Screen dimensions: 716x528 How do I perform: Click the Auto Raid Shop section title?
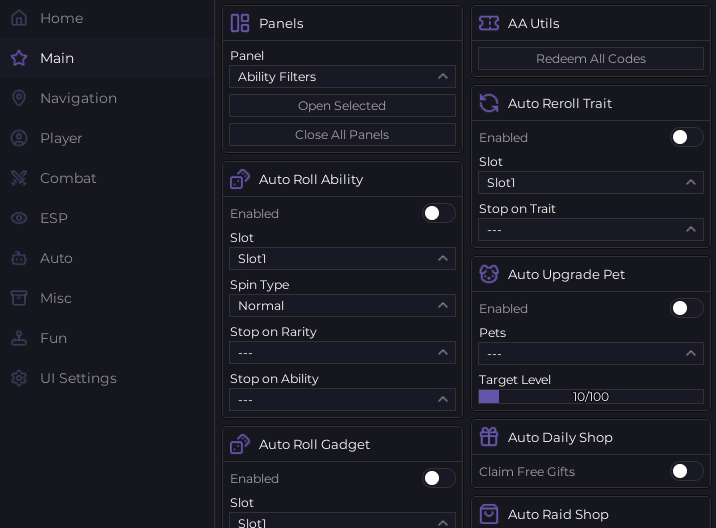pos(558,514)
